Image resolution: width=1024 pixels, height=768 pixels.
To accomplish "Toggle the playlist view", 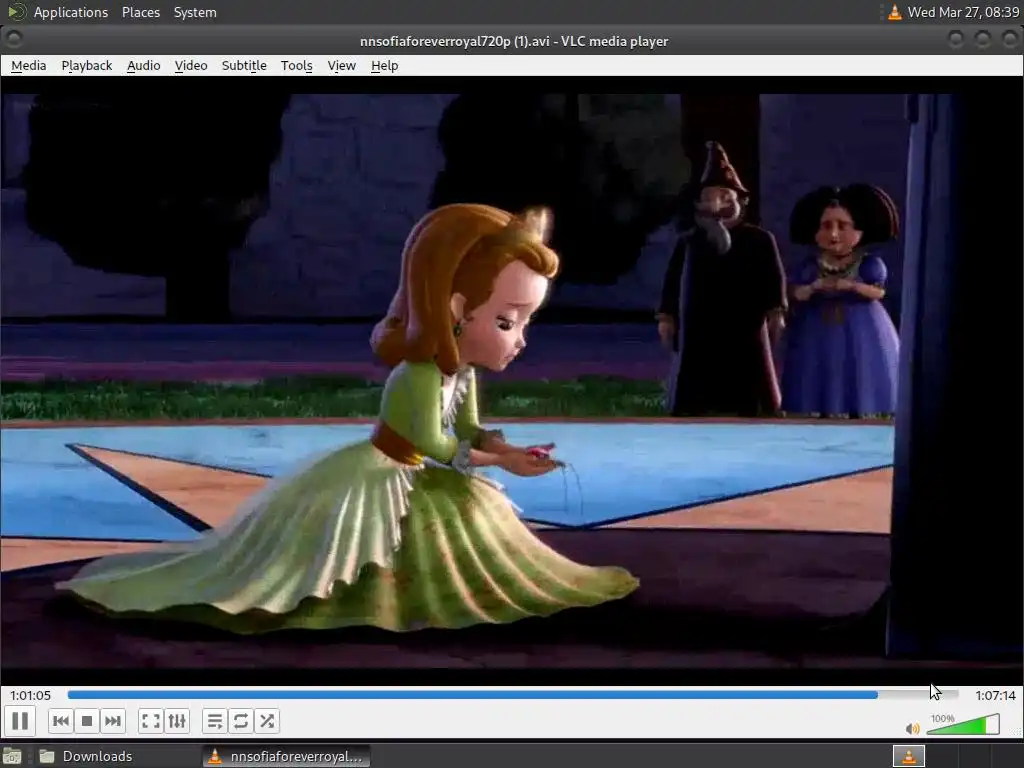I will coord(215,721).
